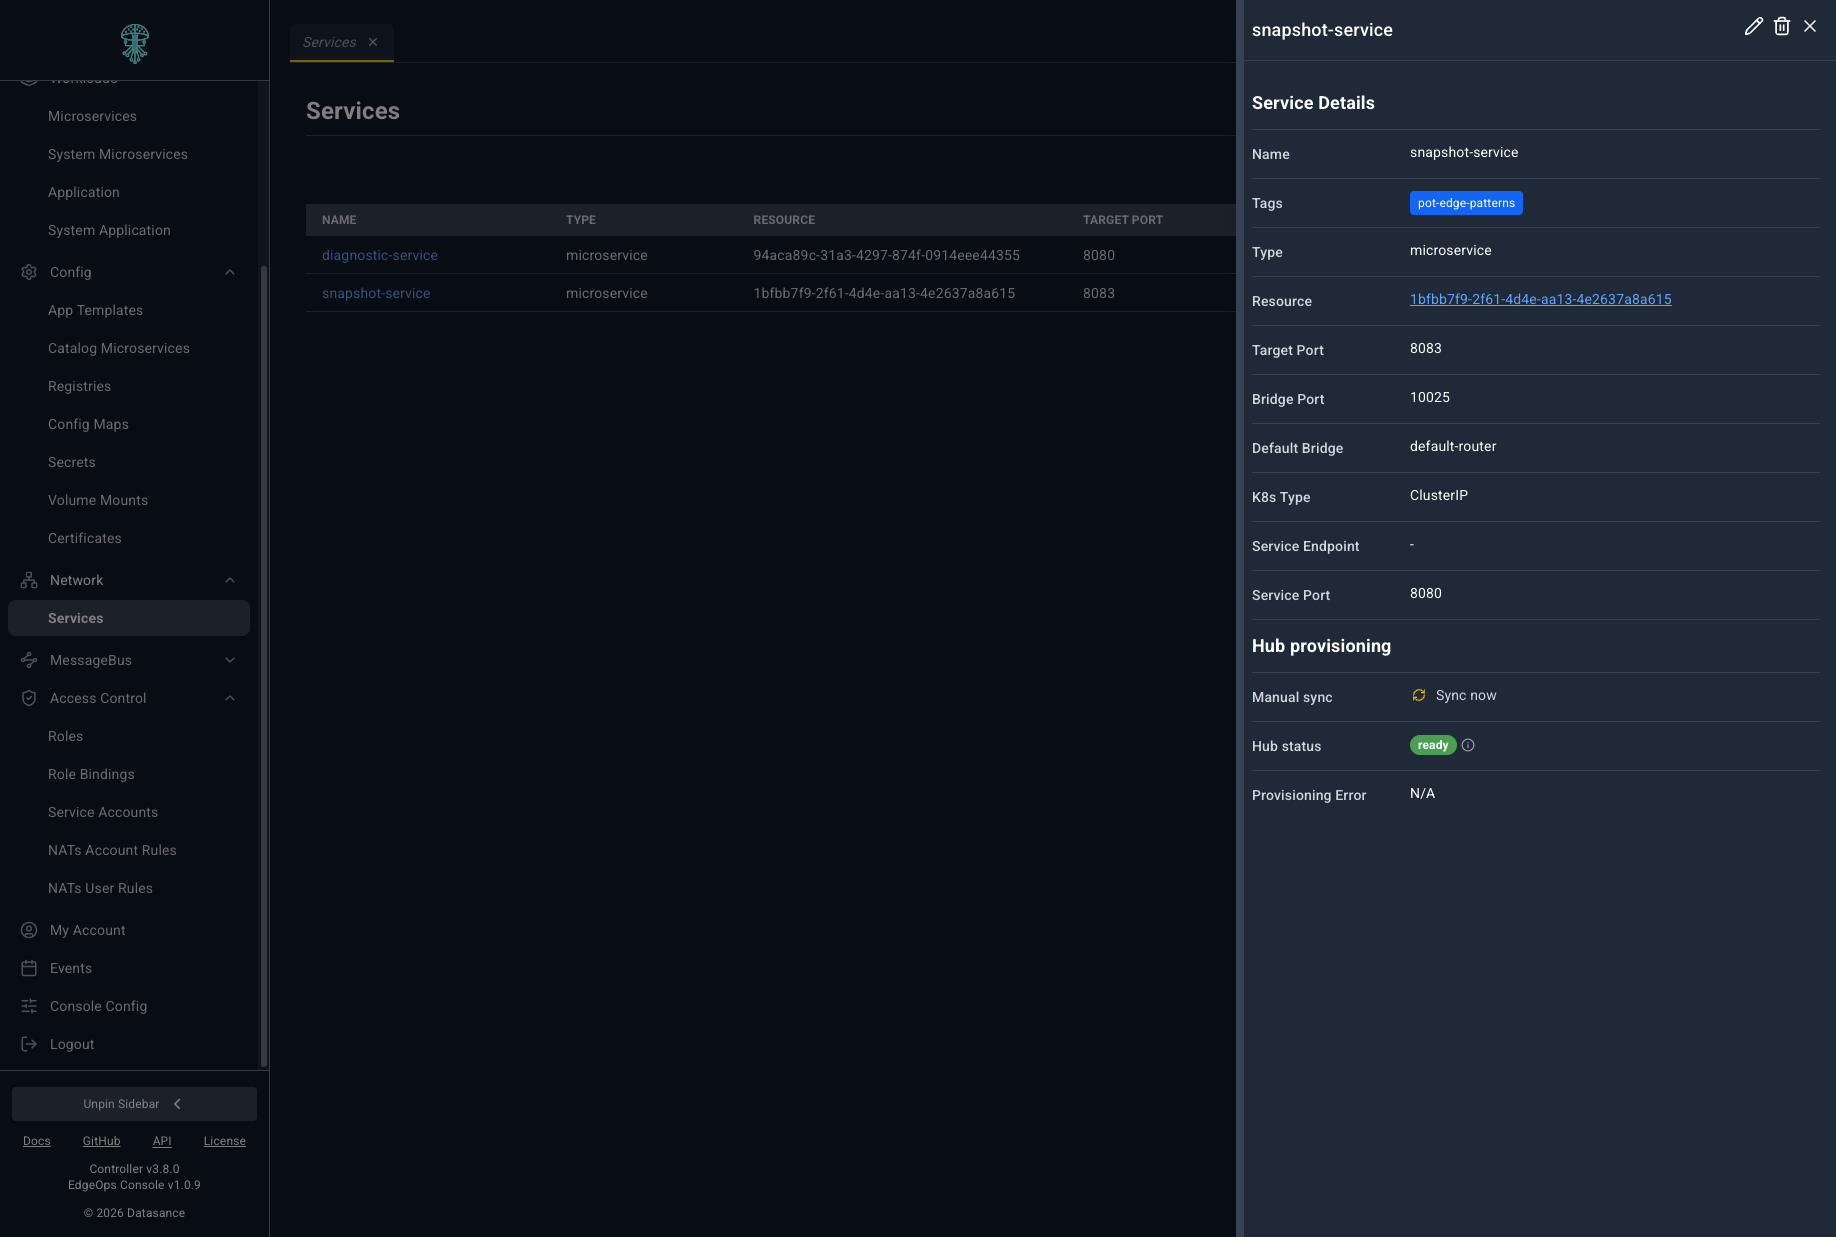This screenshot has height=1237, width=1836.
Task: Open the License link
Action: coord(224,1141)
